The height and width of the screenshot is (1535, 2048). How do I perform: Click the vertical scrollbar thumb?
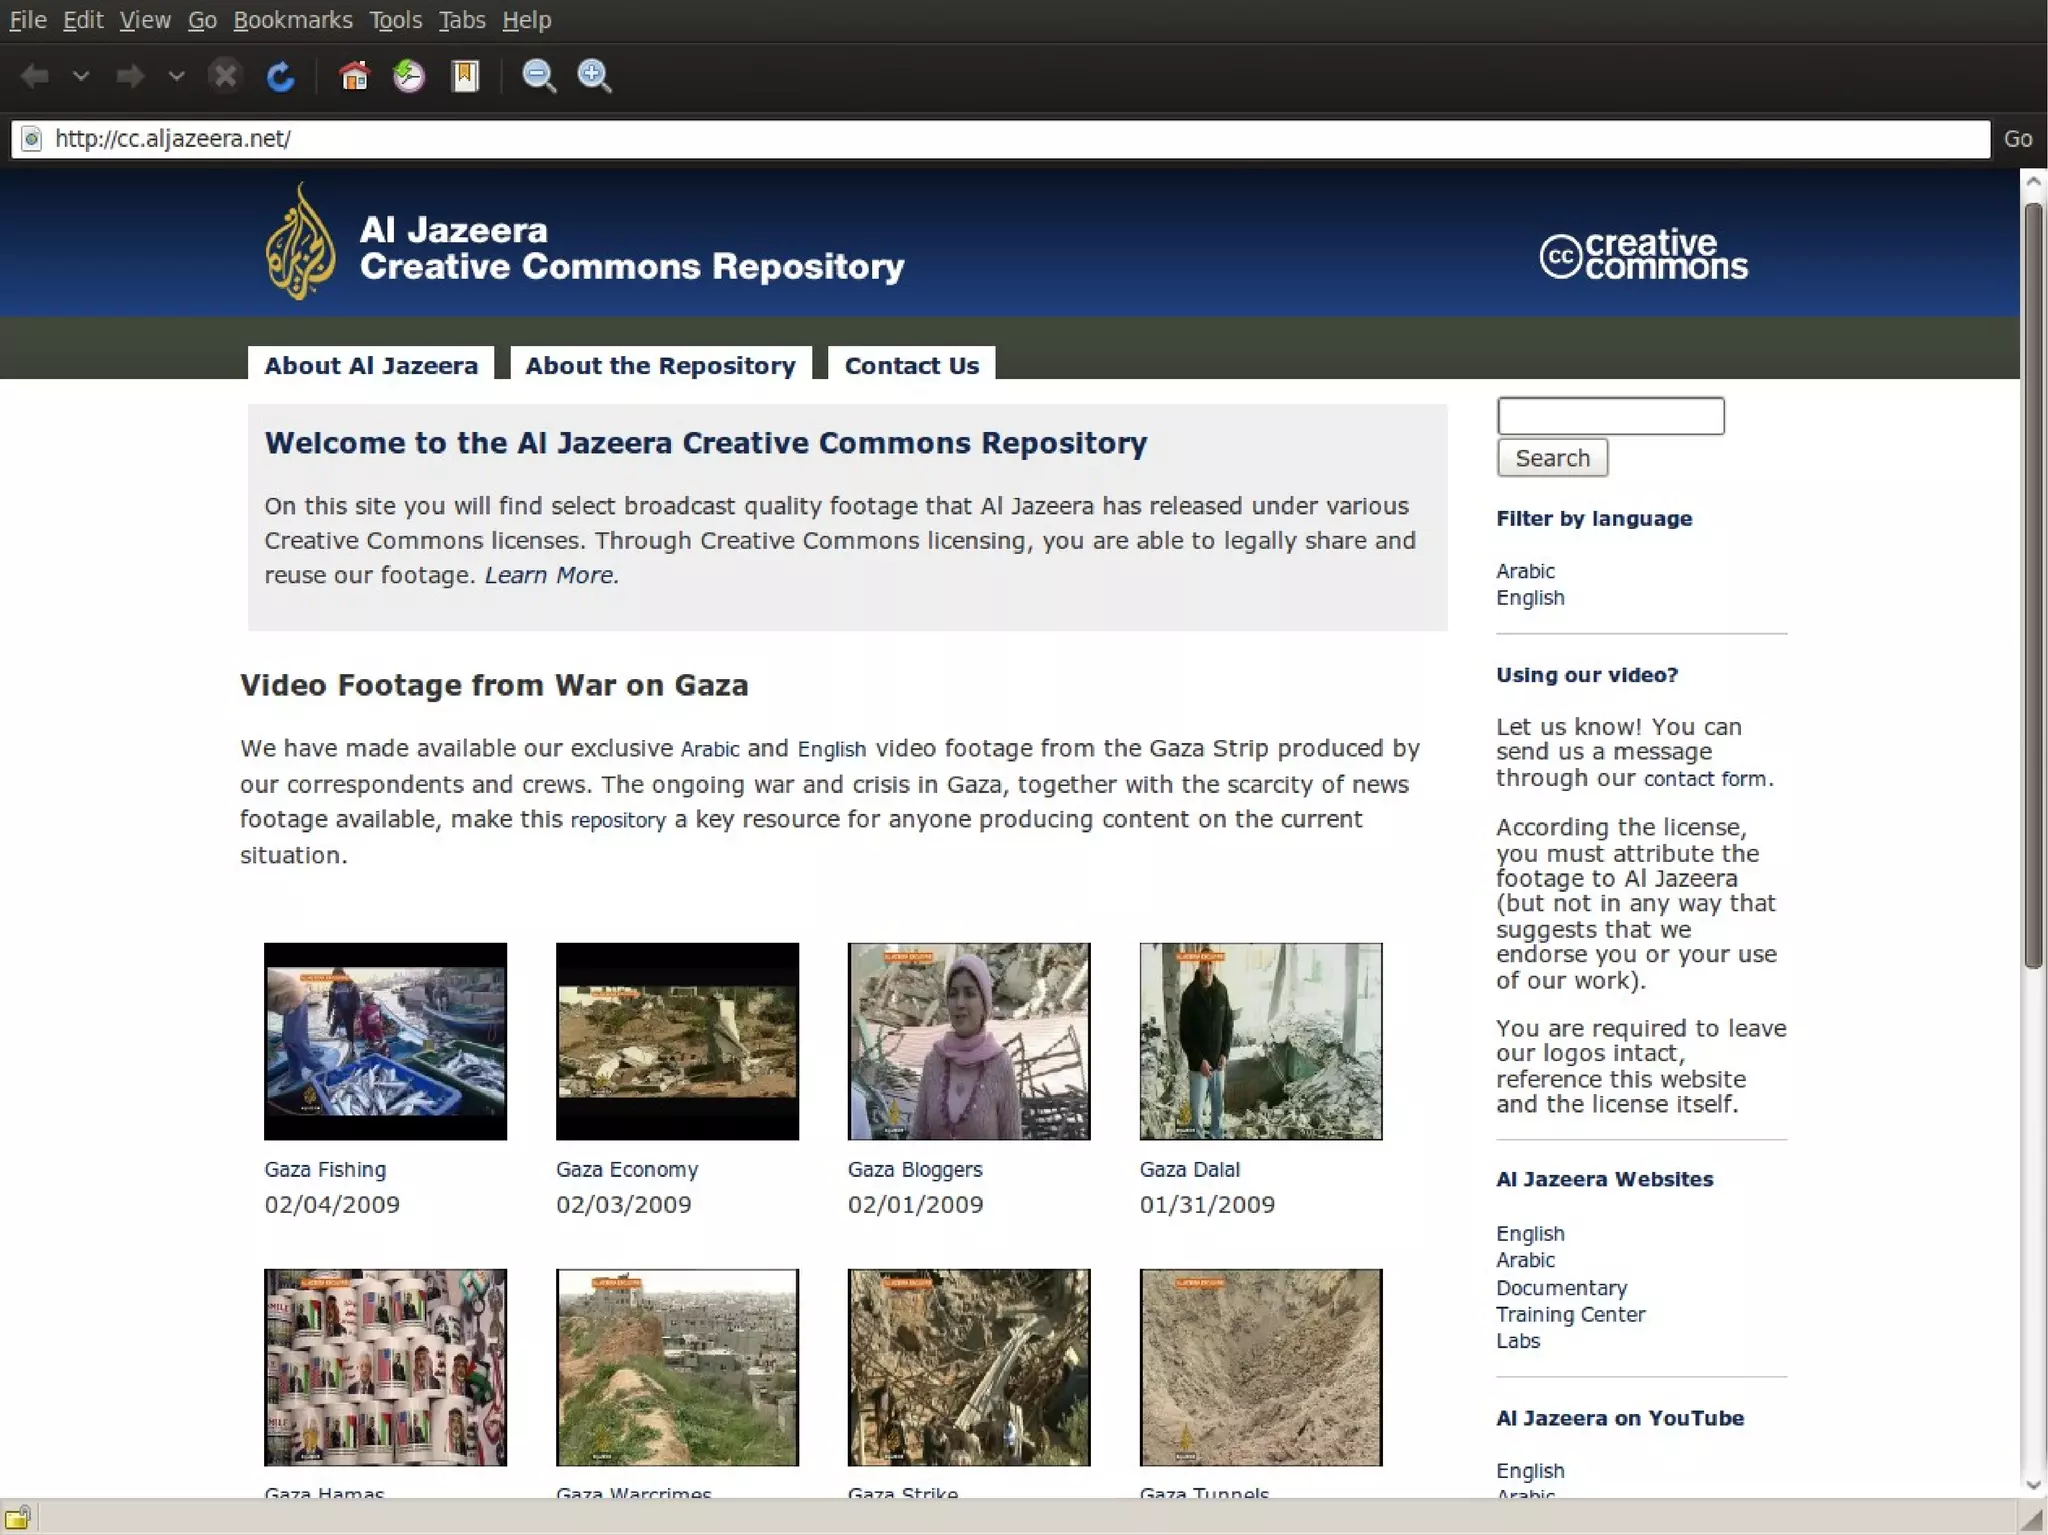2032,585
